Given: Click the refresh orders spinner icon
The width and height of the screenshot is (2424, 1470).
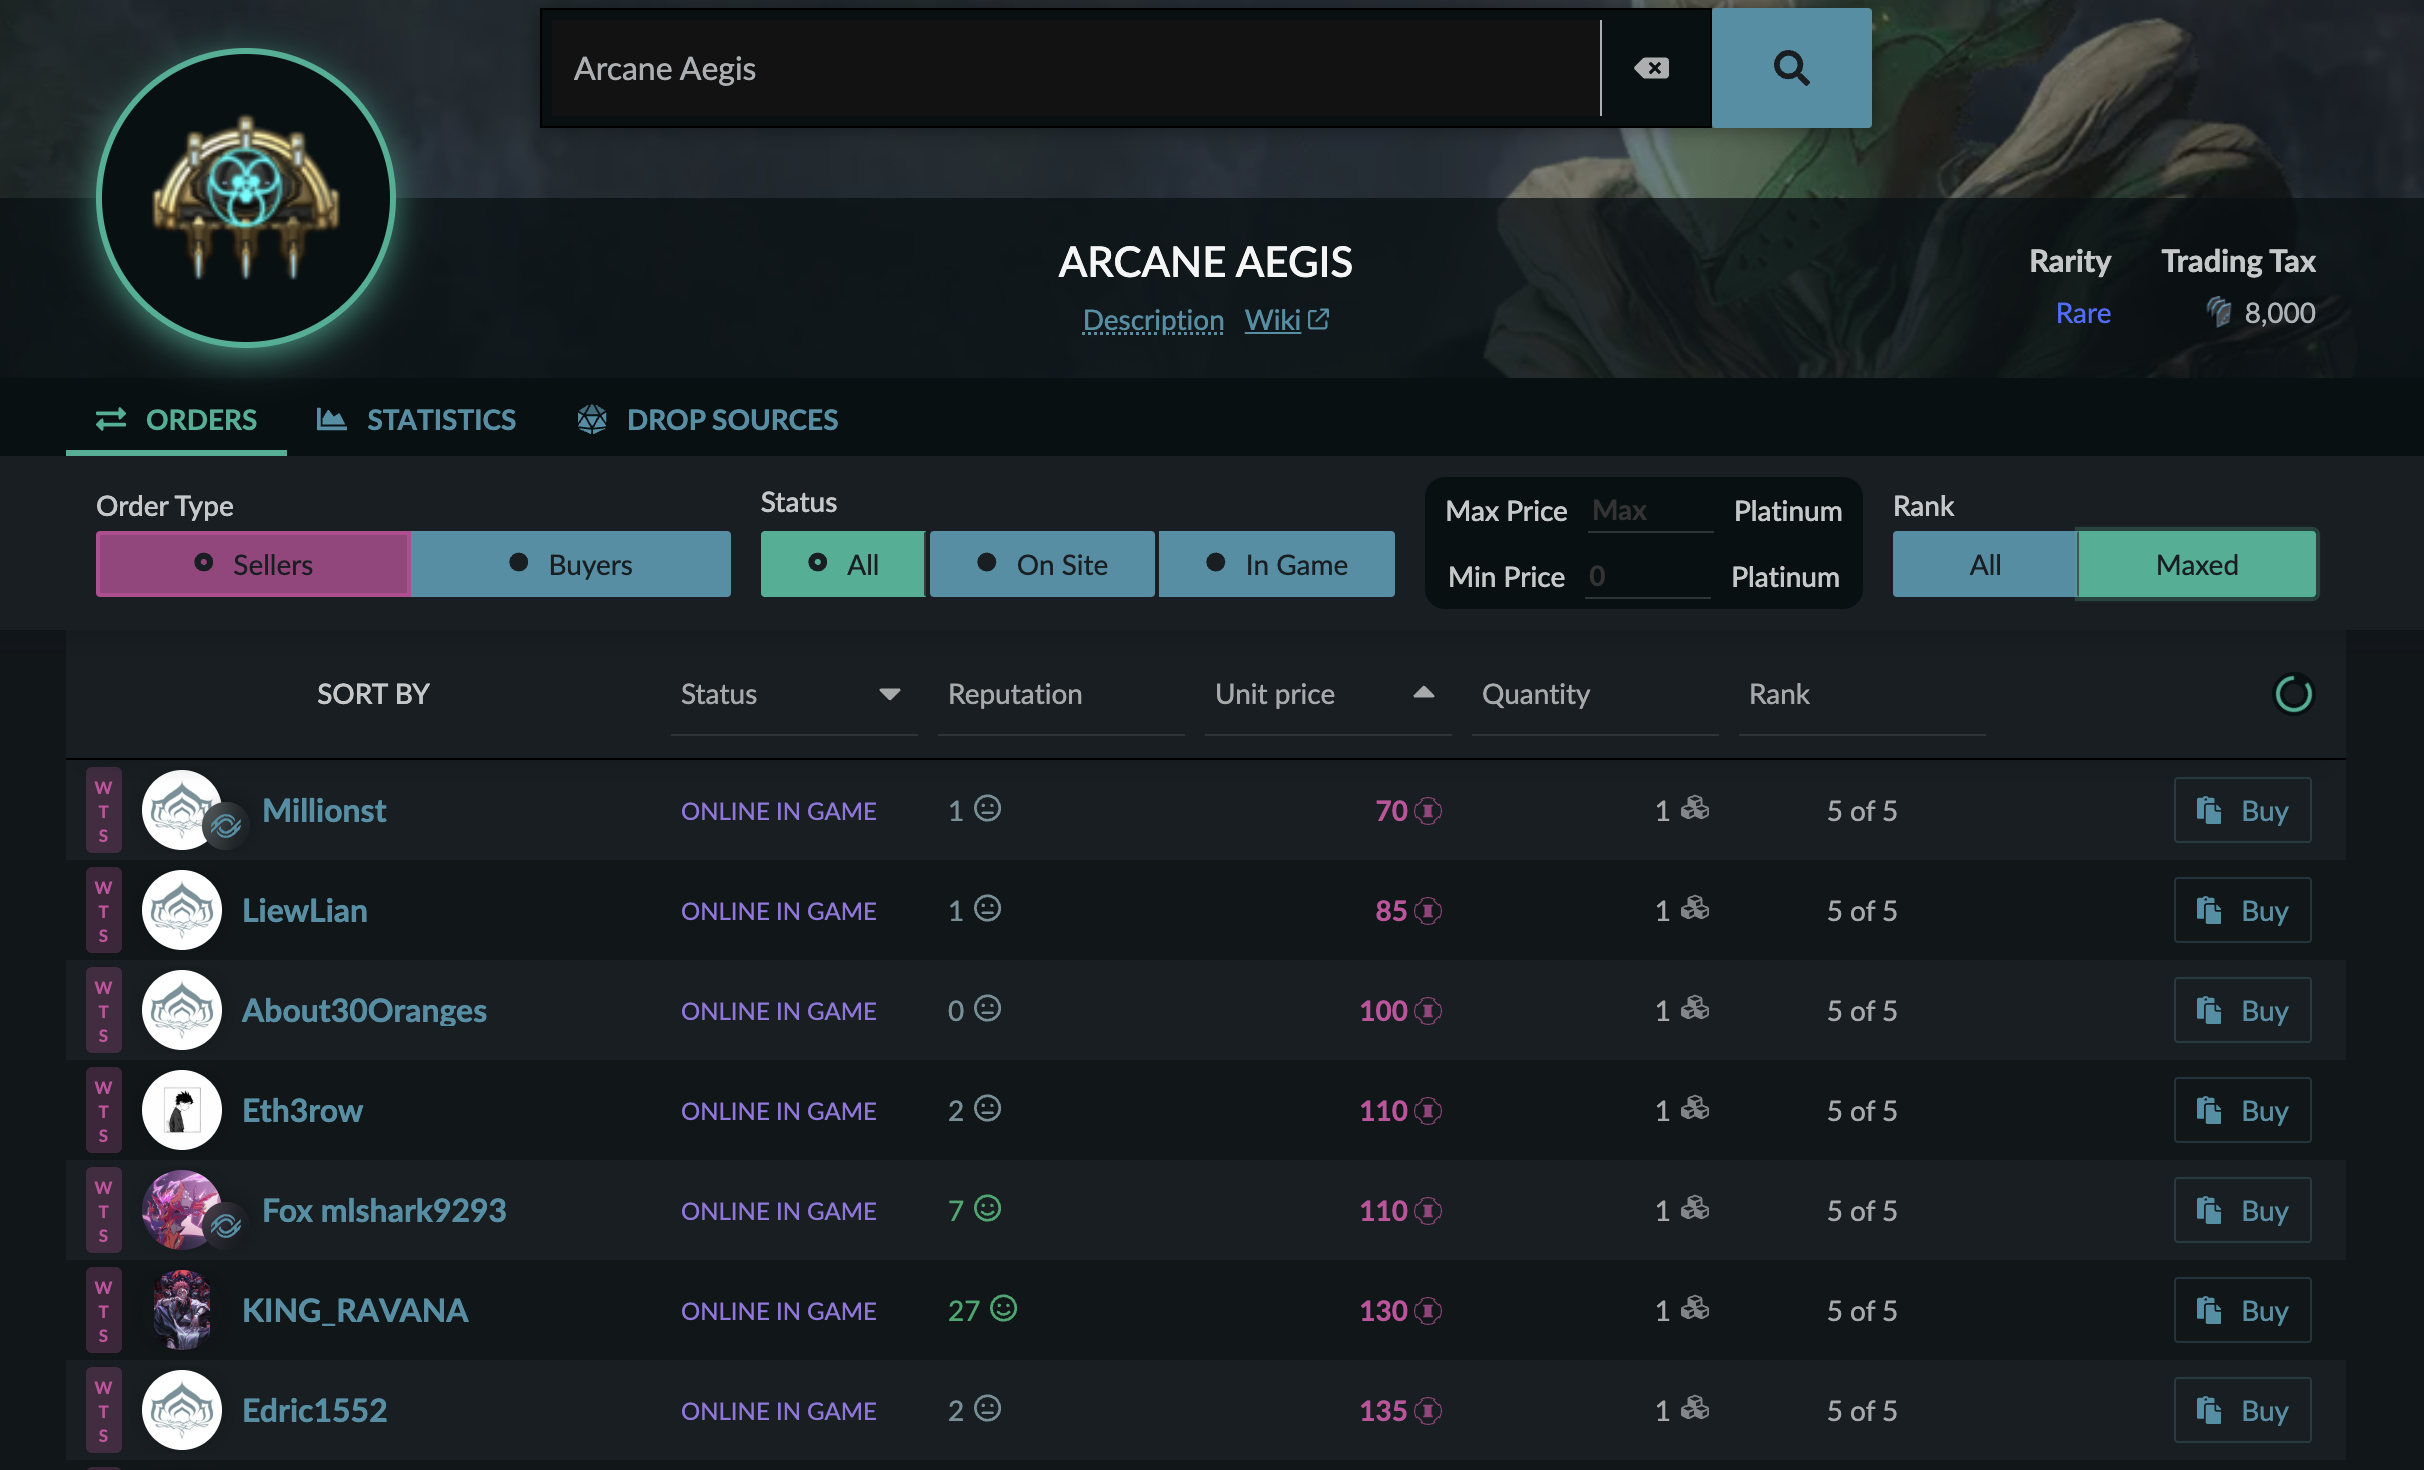Looking at the screenshot, I should tap(2293, 694).
